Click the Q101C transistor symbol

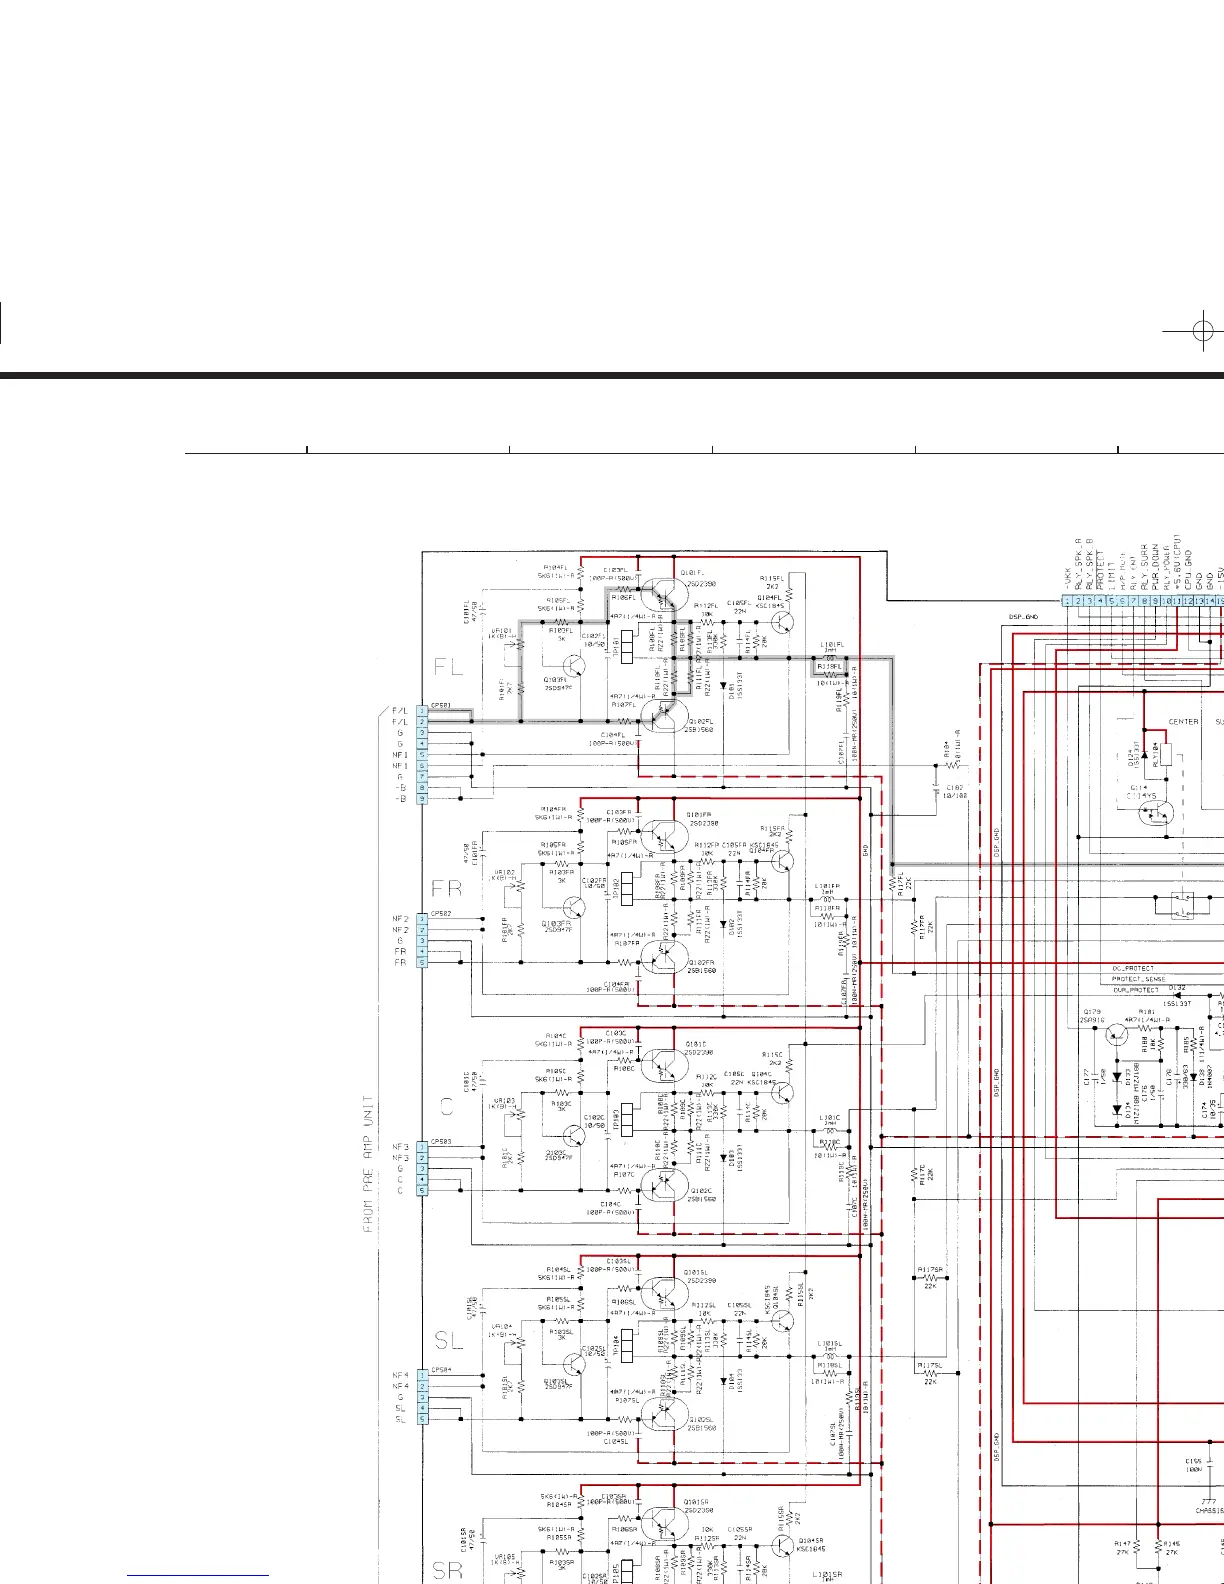(x=663, y=1065)
